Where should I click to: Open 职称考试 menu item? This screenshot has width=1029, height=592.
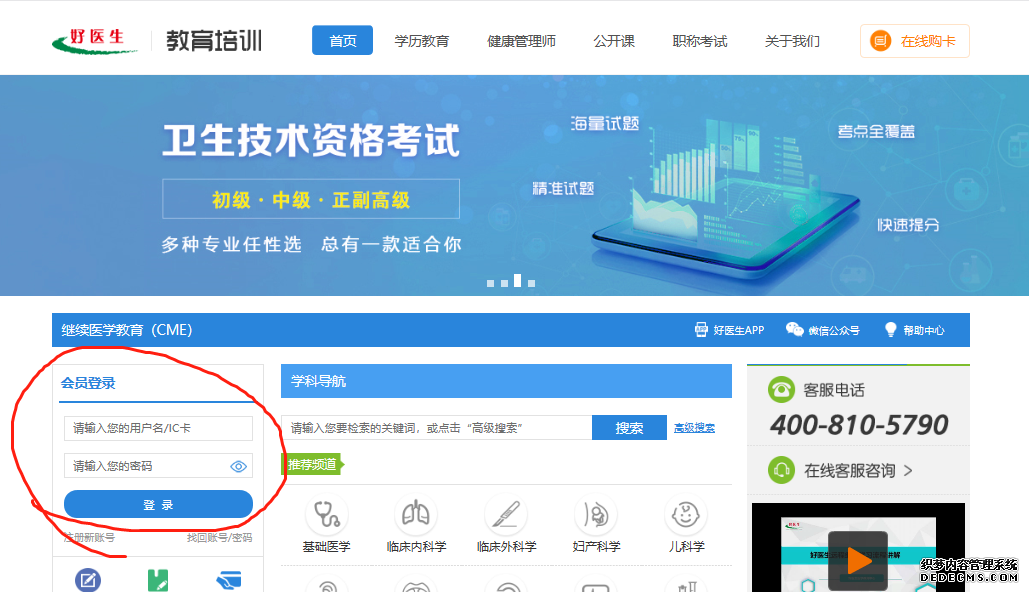pos(700,41)
